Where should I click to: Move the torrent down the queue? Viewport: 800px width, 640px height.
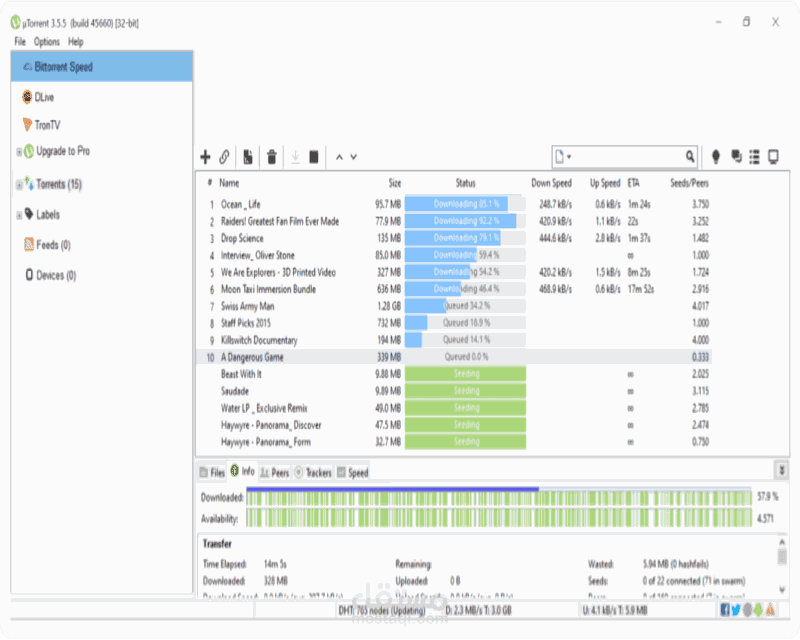(x=353, y=157)
